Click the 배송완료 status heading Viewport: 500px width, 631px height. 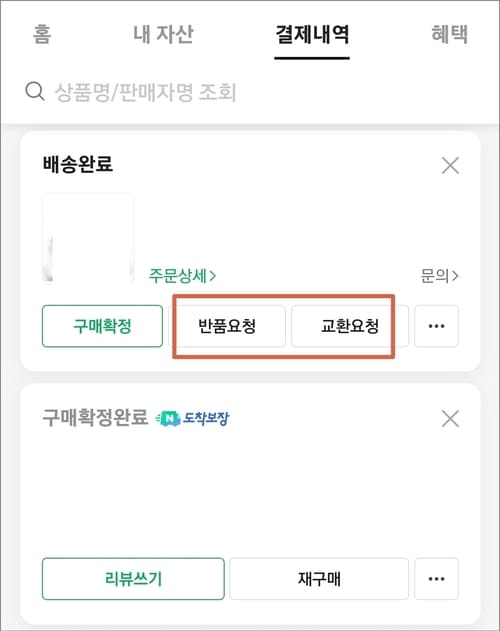(x=78, y=164)
